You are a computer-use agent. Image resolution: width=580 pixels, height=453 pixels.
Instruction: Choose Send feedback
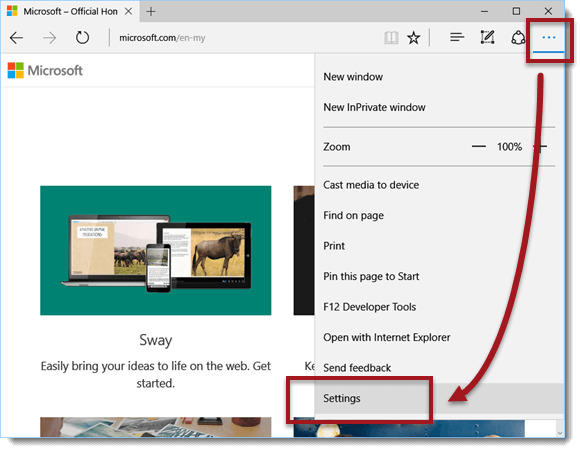[x=439, y=368]
